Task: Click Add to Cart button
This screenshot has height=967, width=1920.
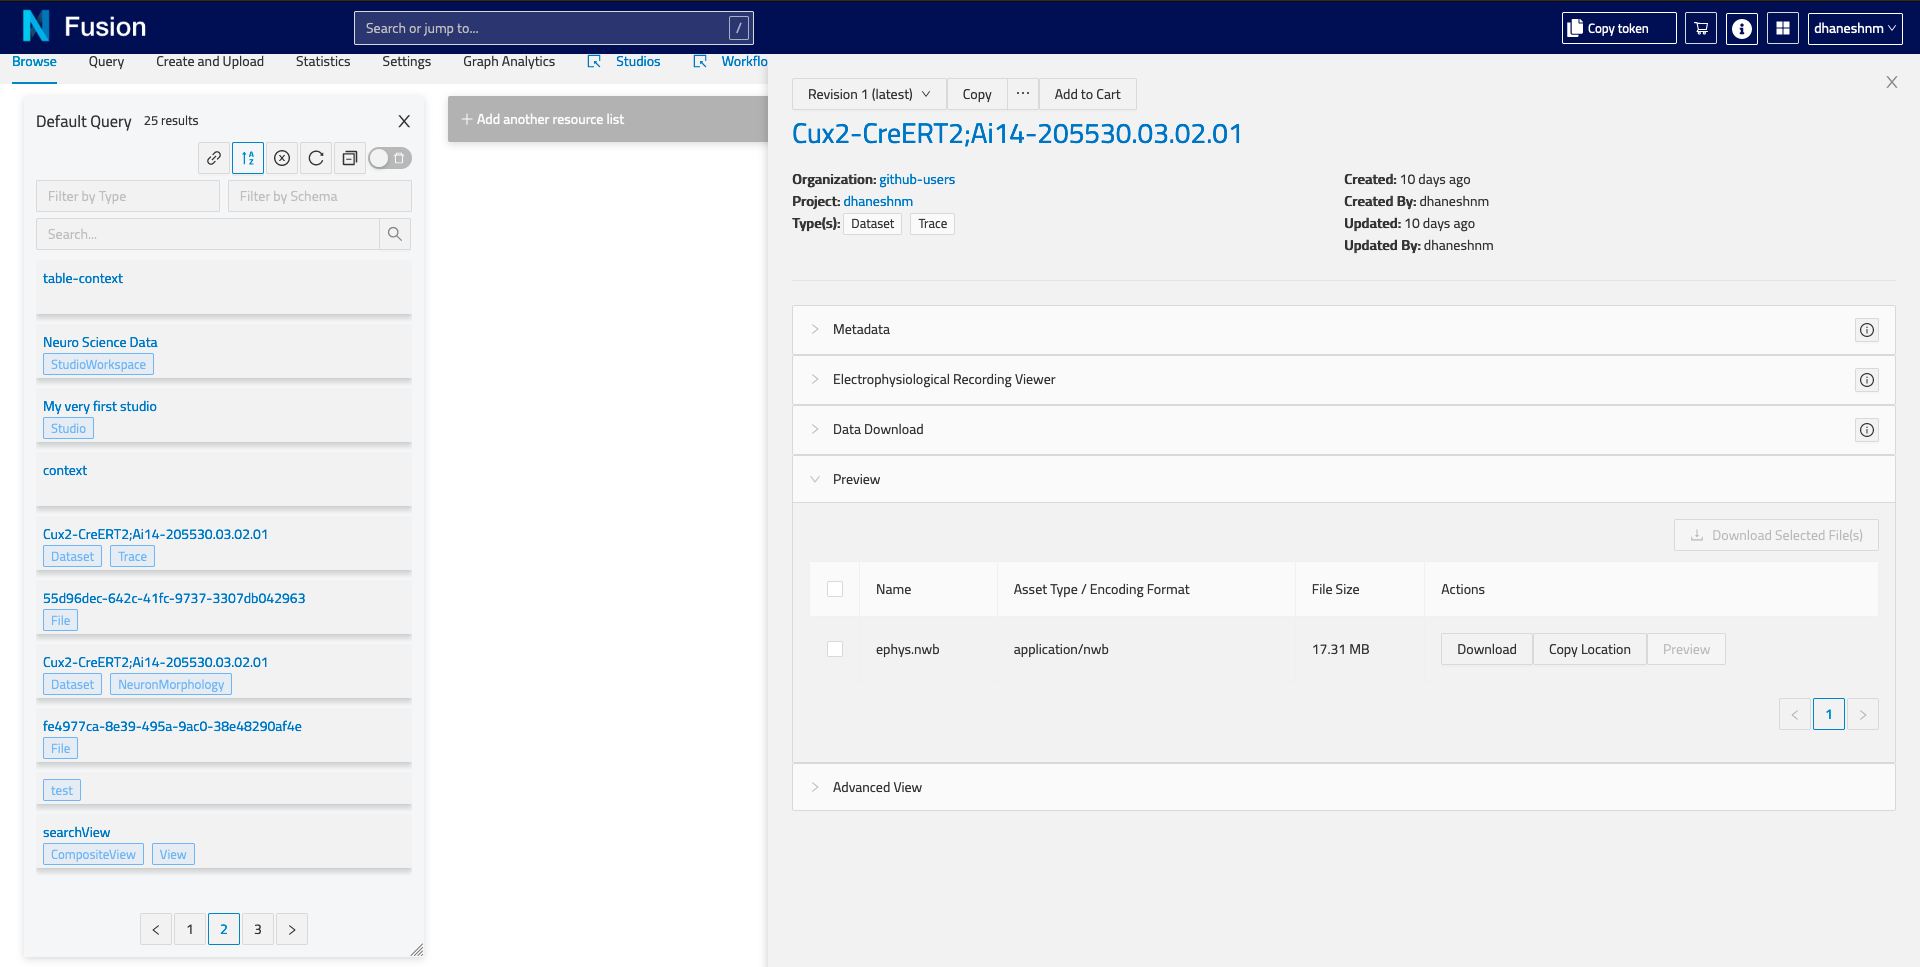Action: tap(1087, 94)
